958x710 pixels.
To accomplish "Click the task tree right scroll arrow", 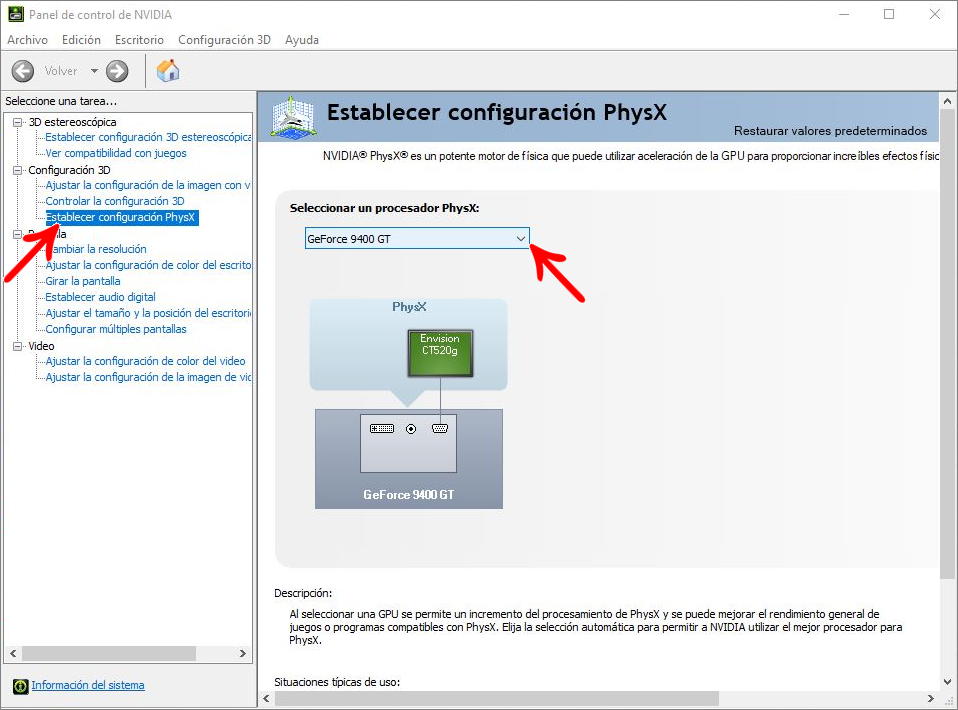I will (243, 653).
